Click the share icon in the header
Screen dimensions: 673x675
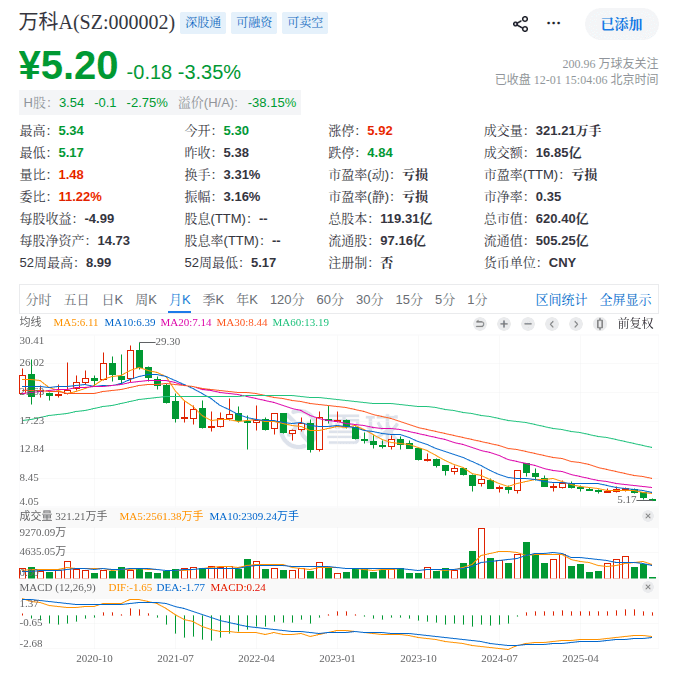point(520,23)
